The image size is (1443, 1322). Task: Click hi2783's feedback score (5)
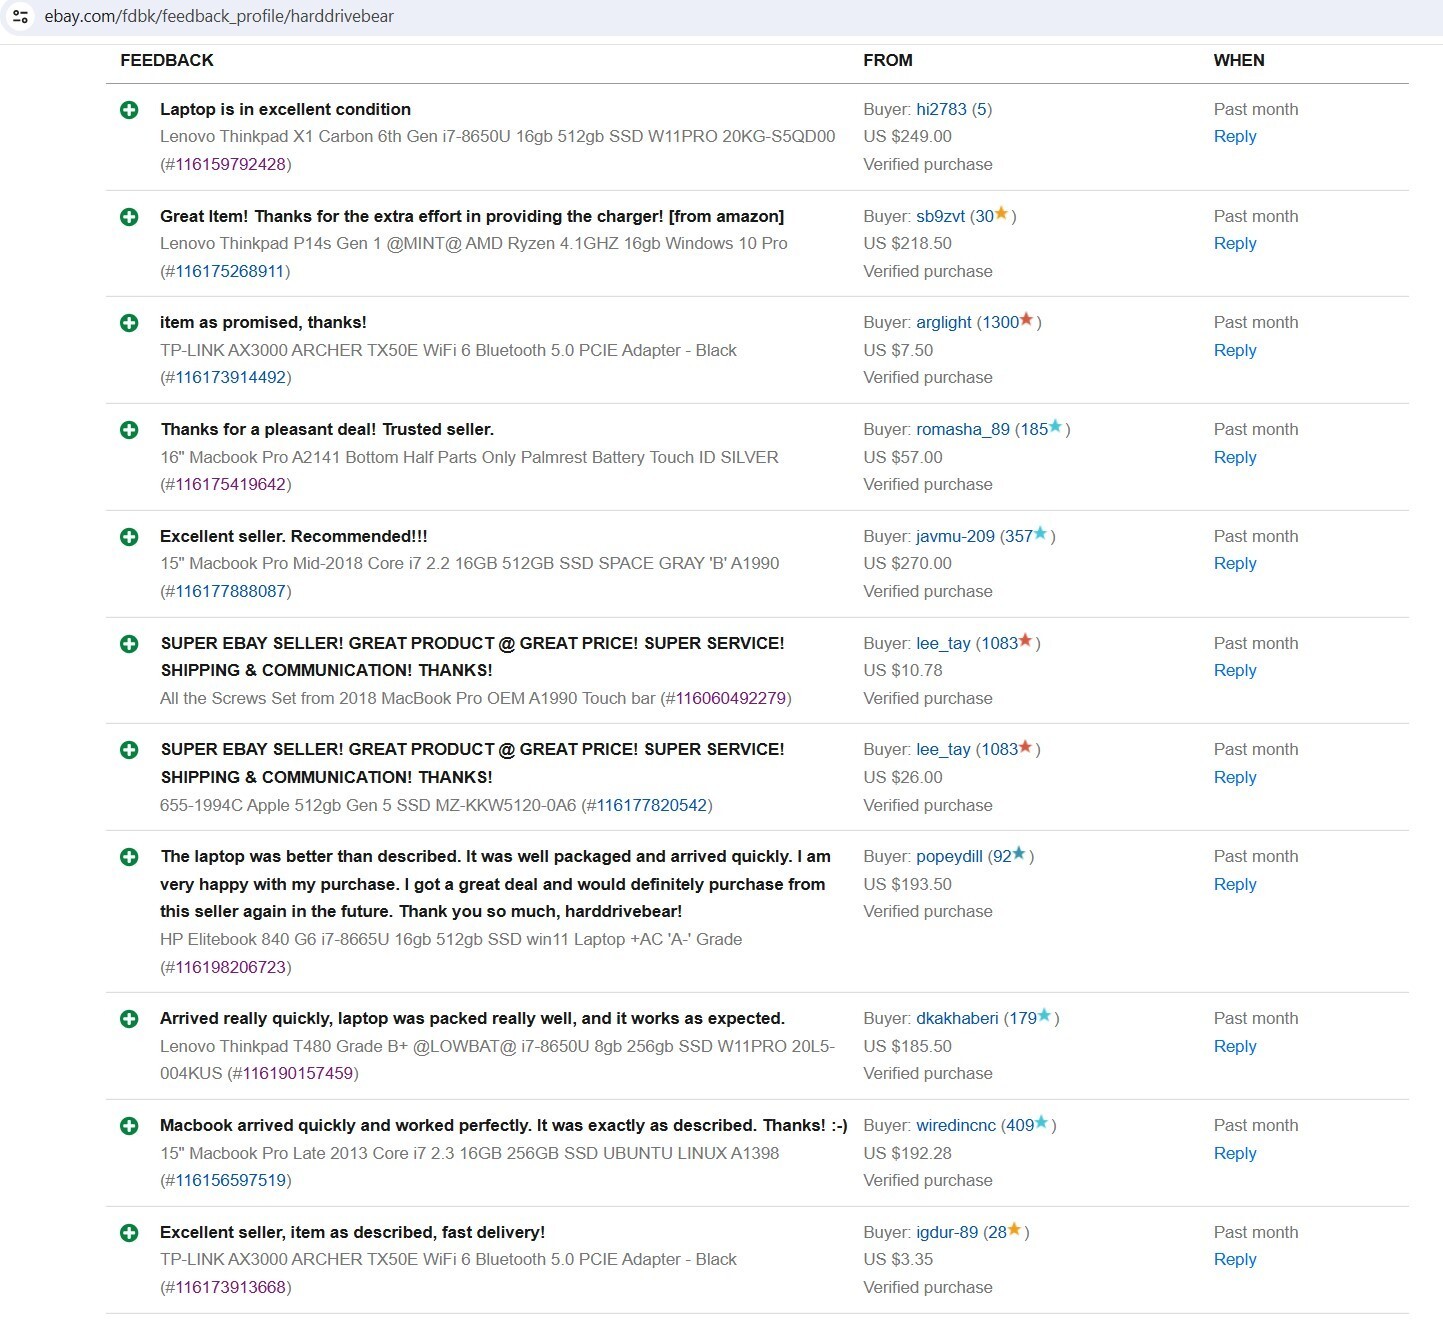tap(982, 109)
